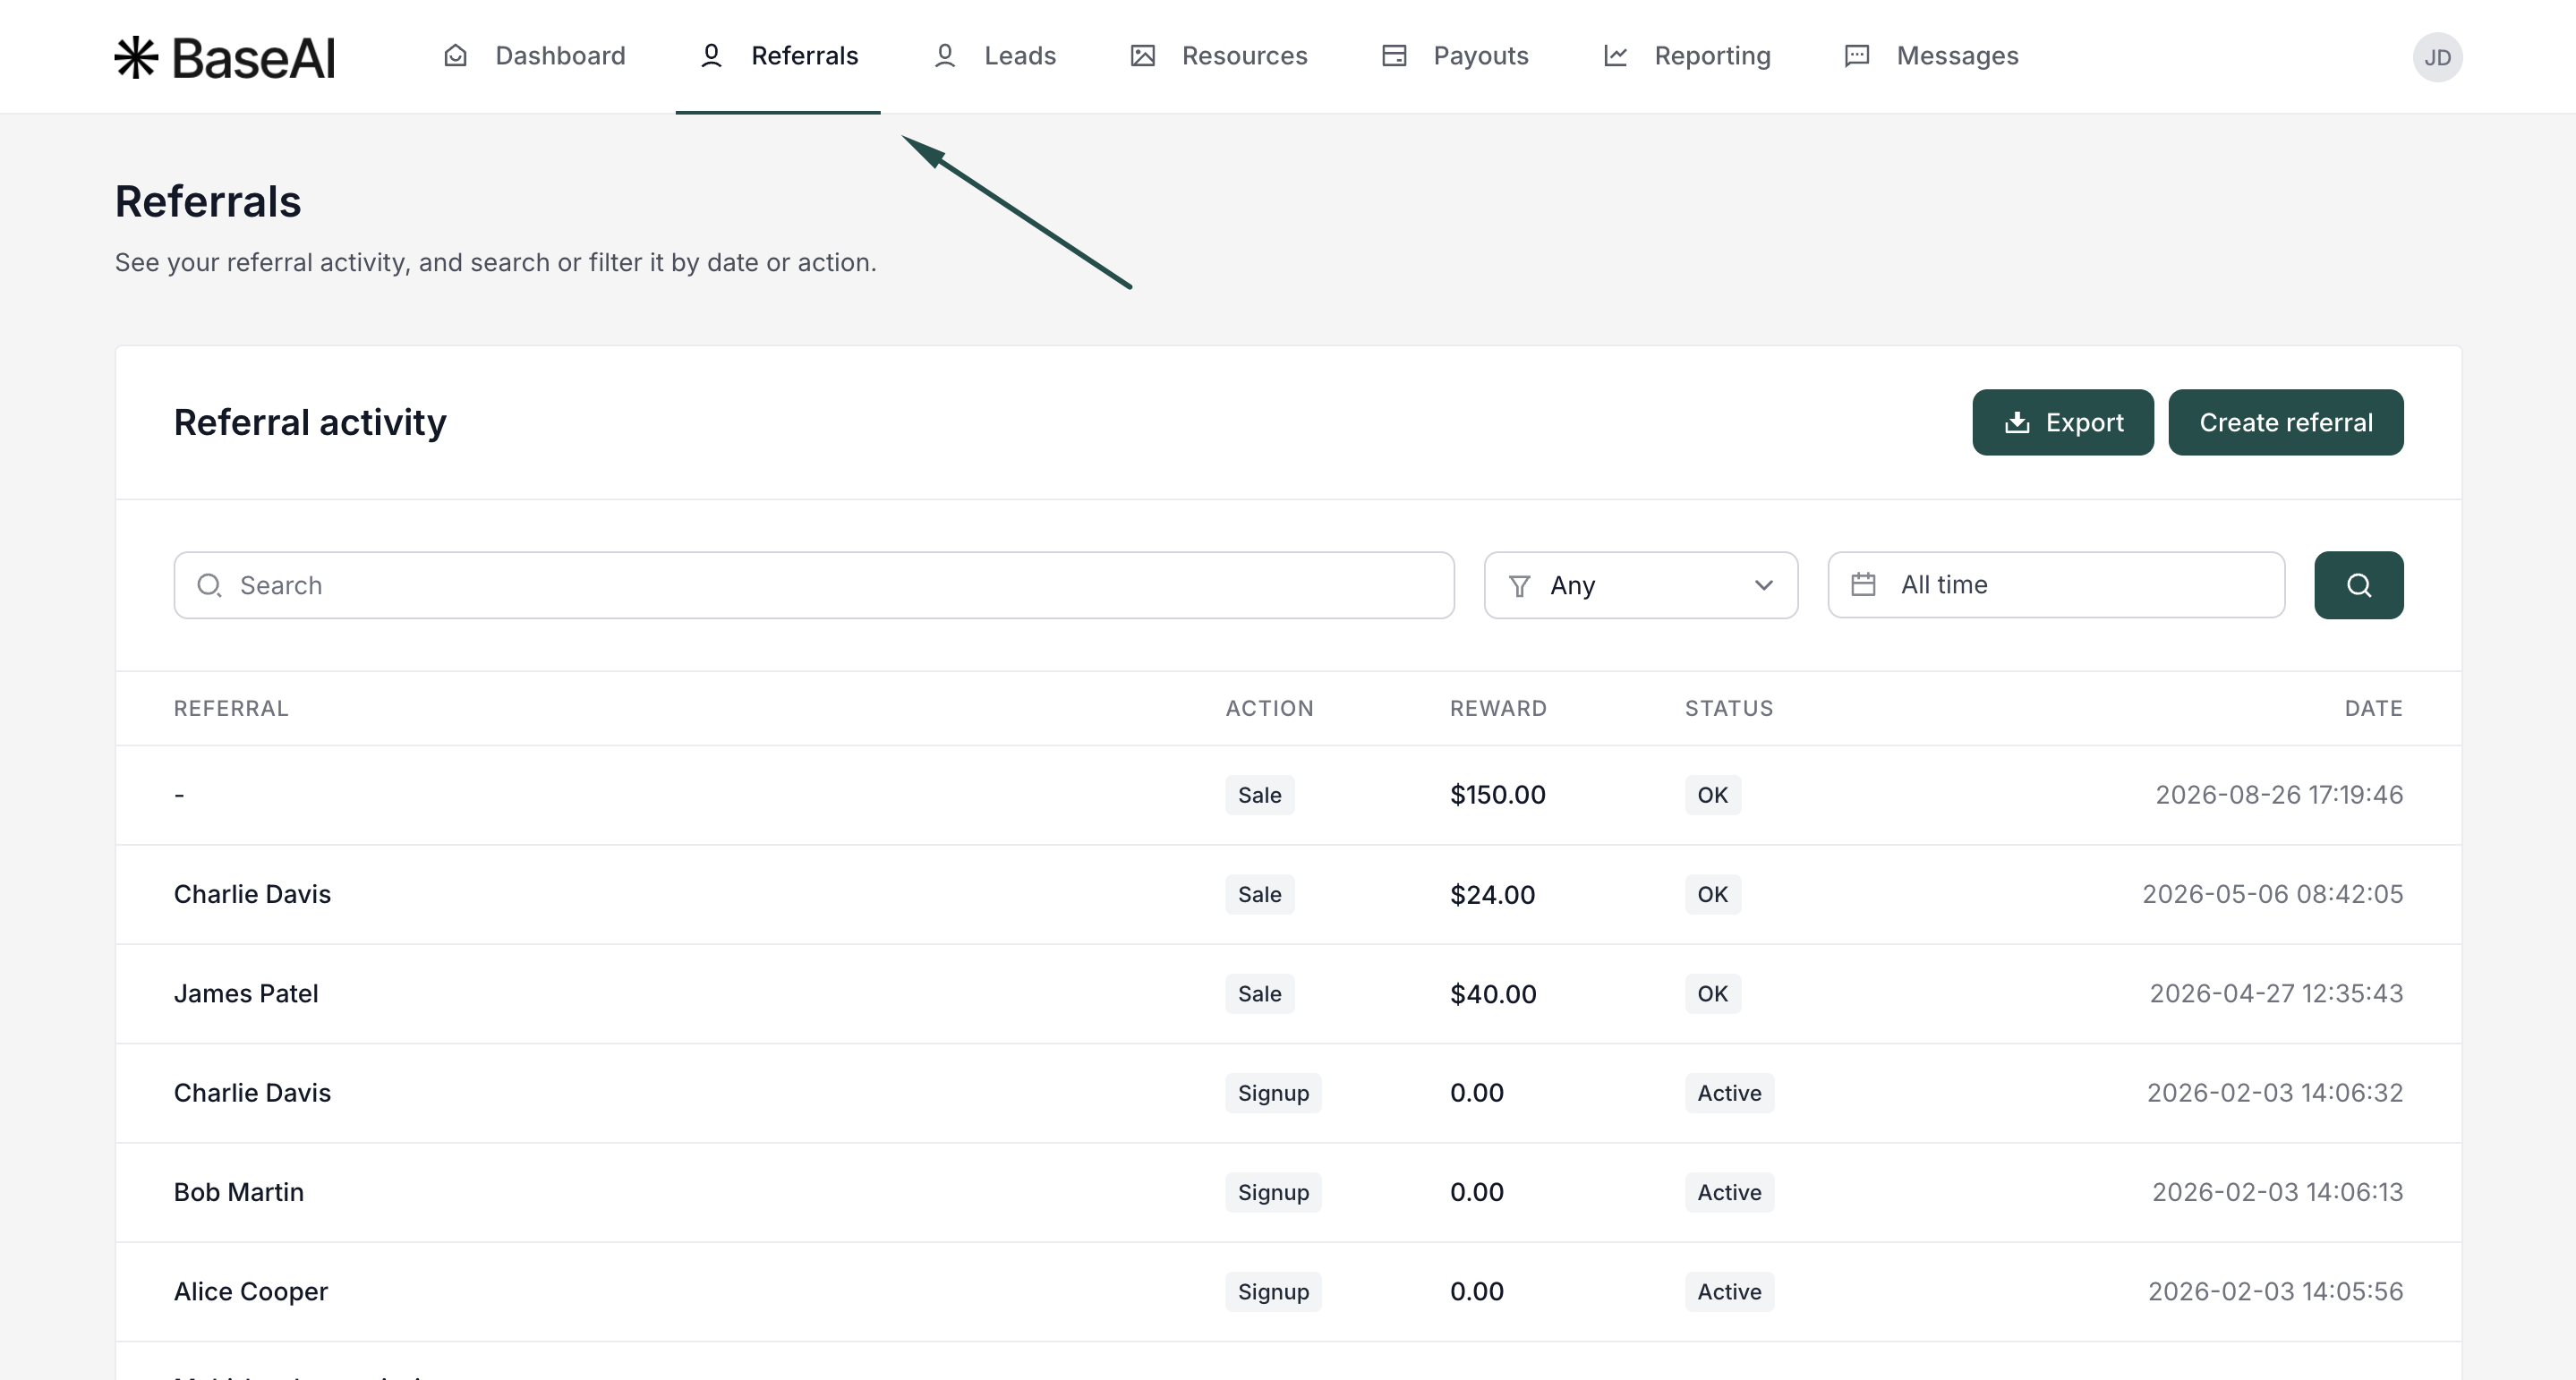This screenshot has height=1380, width=2576.
Task: Click the Reporting chart icon
Action: pos(1615,56)
